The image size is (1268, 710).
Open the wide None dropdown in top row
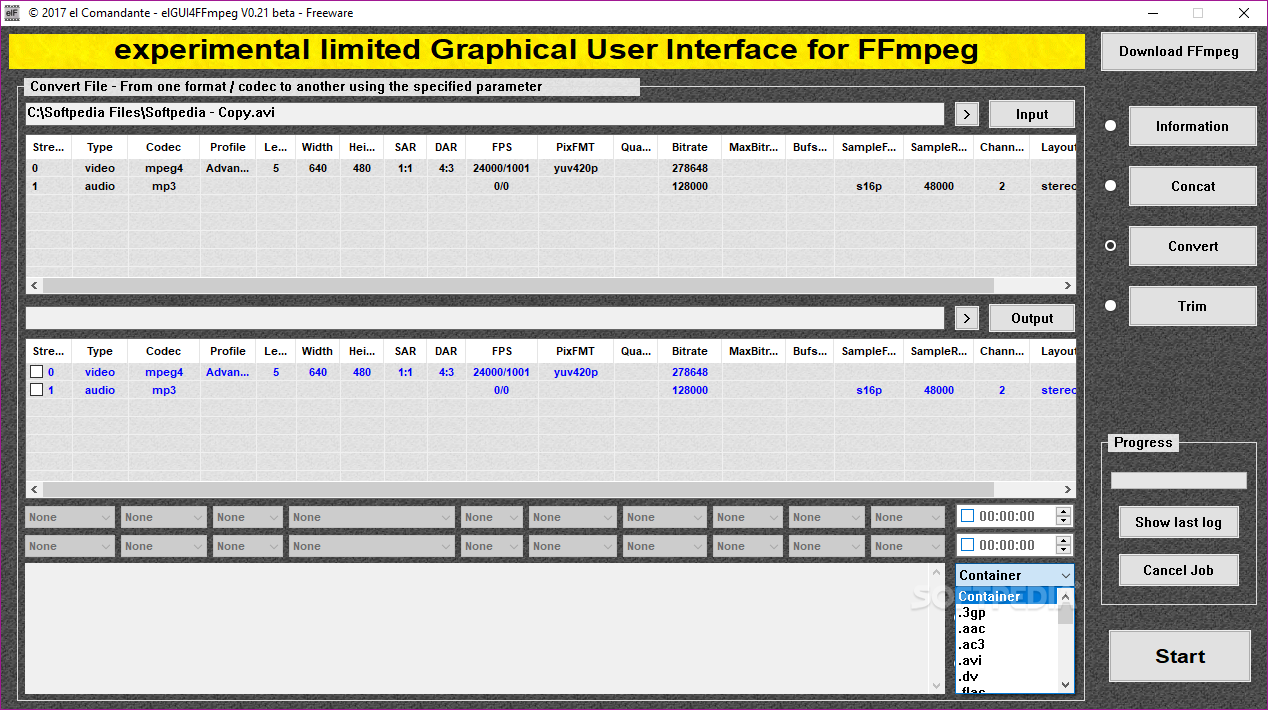coord(372,517)
